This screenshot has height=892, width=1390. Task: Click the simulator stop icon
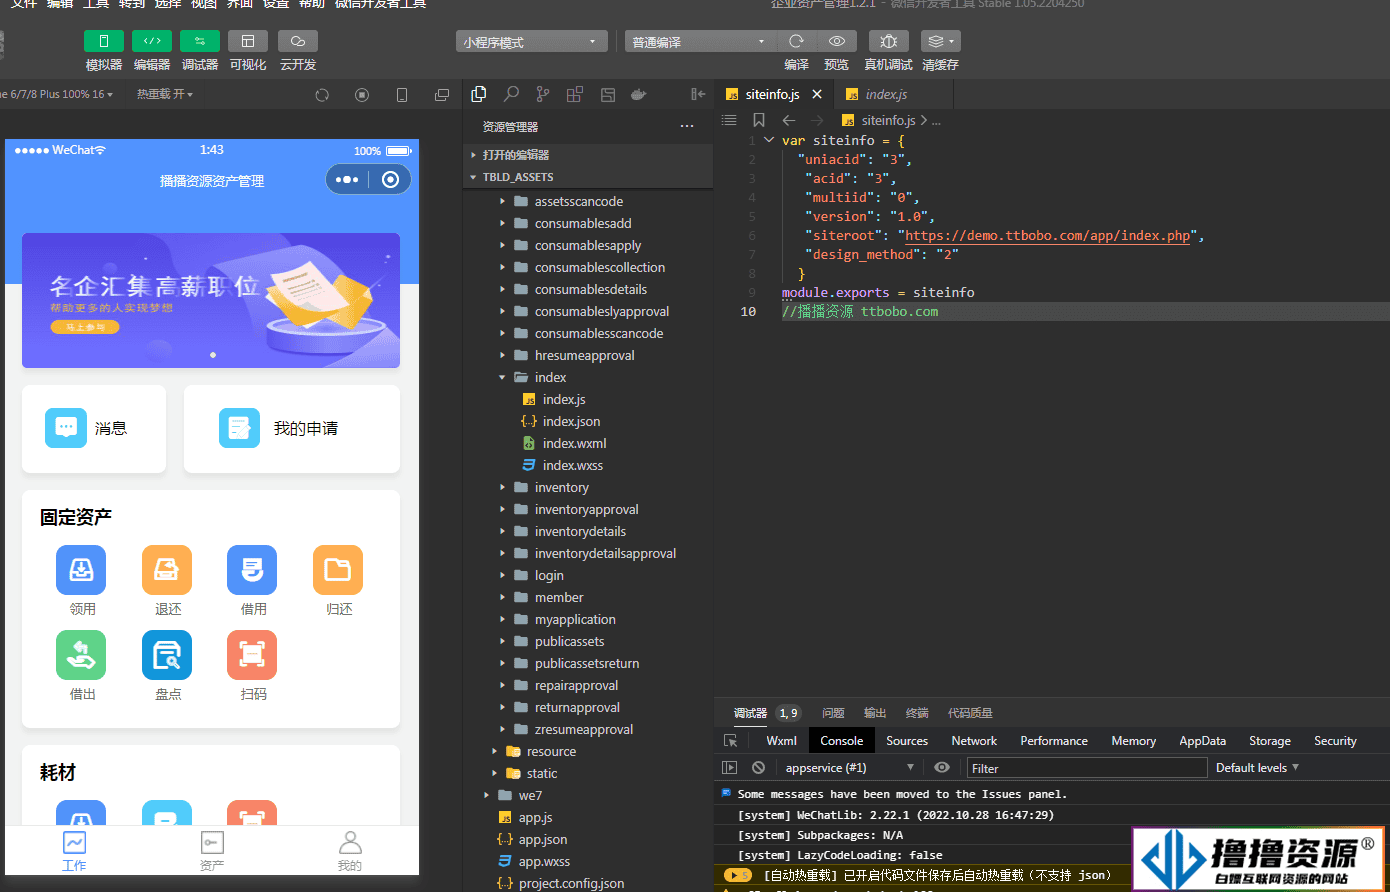coord(362,95)
